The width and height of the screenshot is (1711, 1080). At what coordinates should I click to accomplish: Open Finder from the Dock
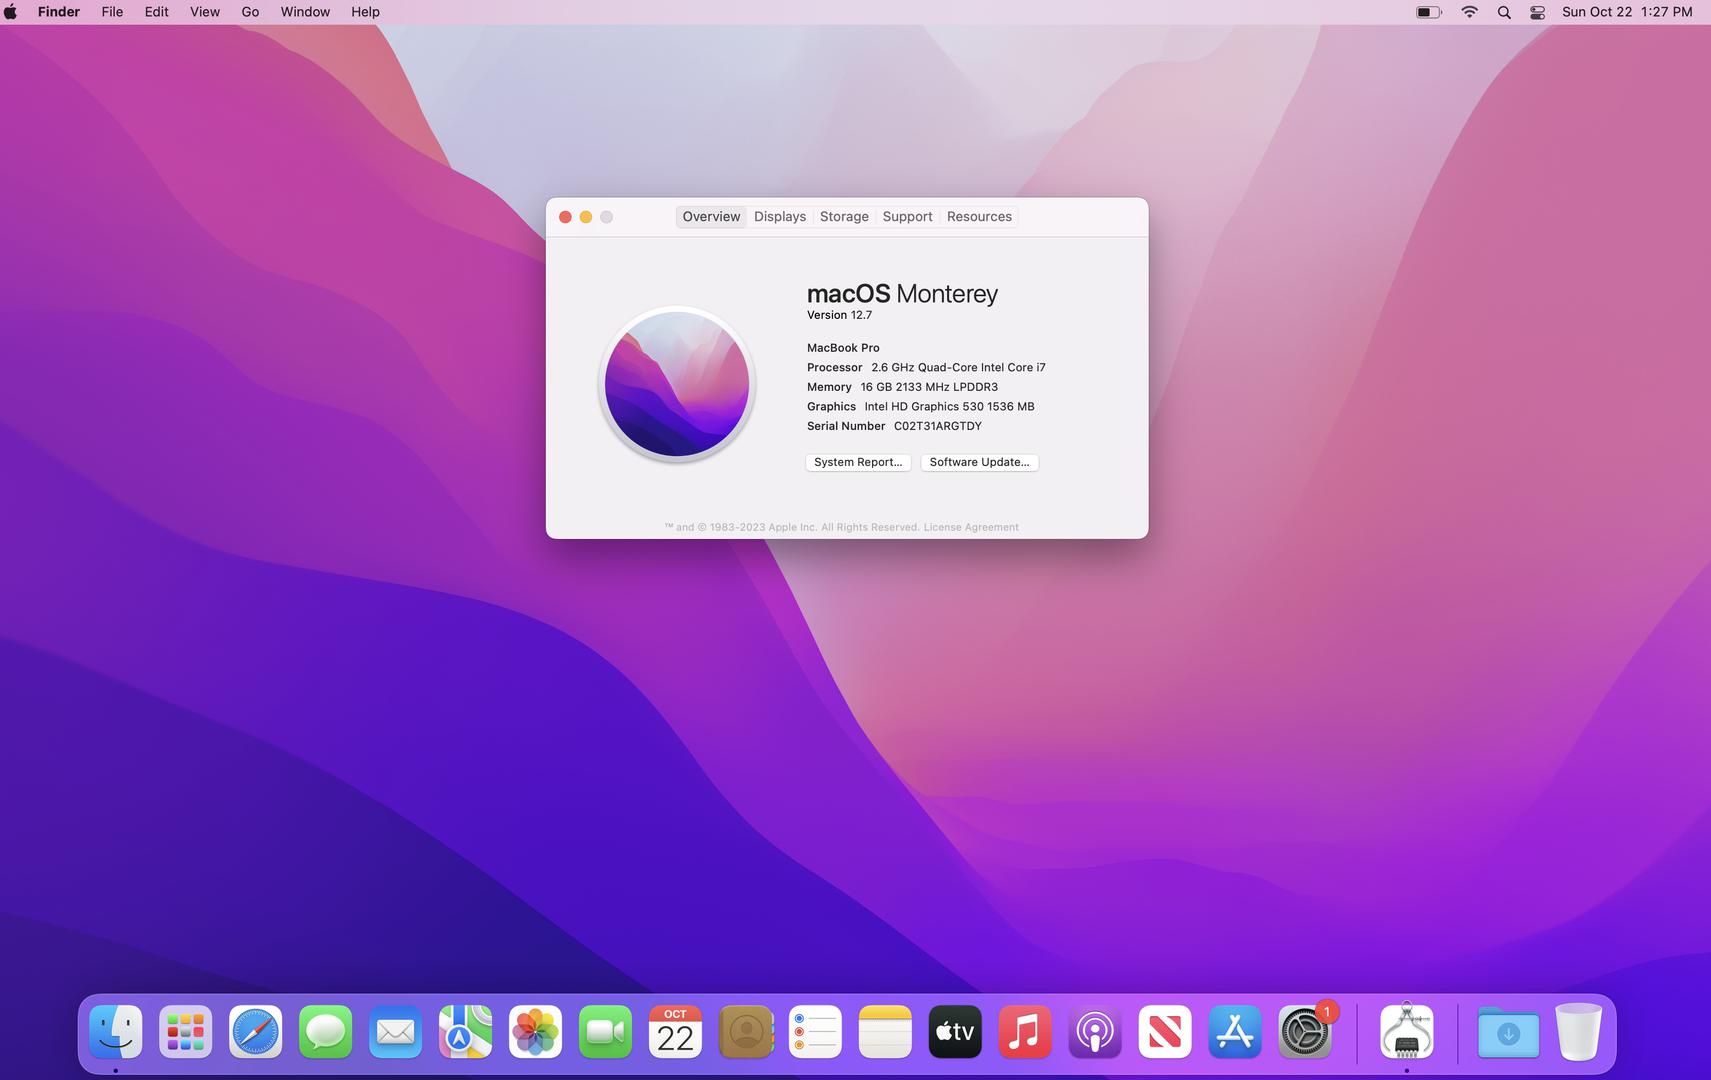coord(116,1032)
